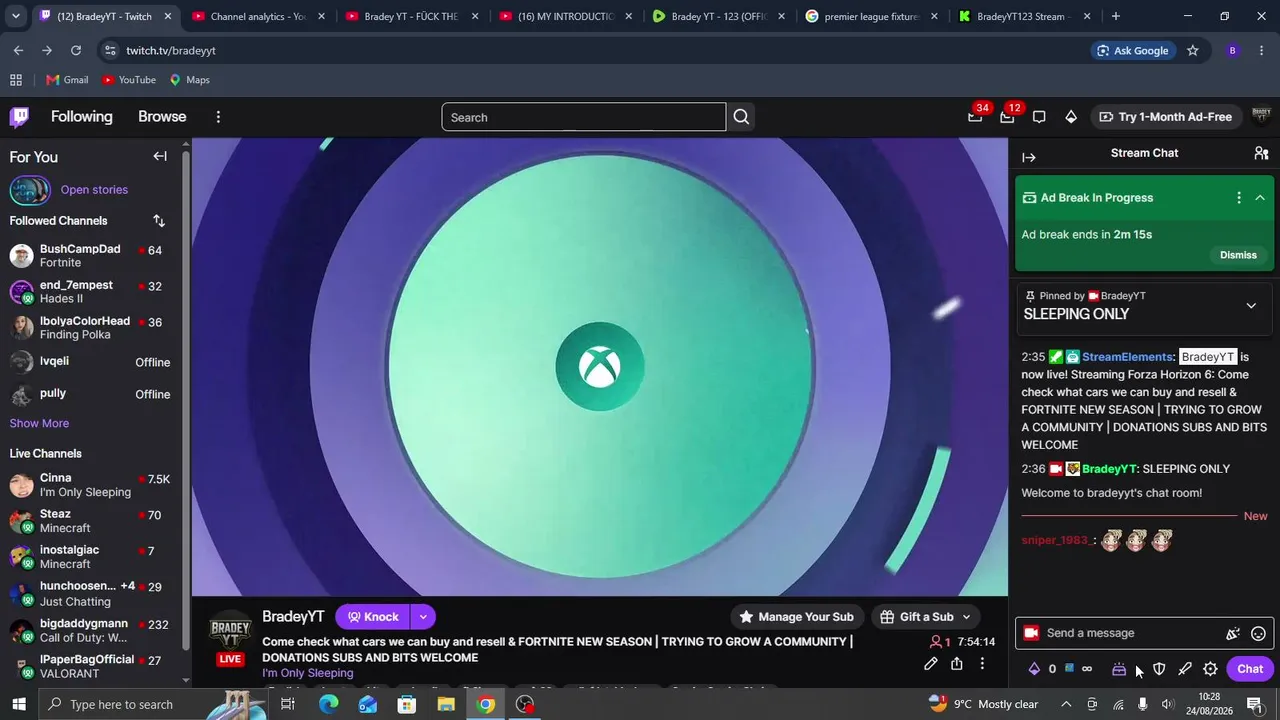
Task: Click Open stories link
Action: pos(94,190)
